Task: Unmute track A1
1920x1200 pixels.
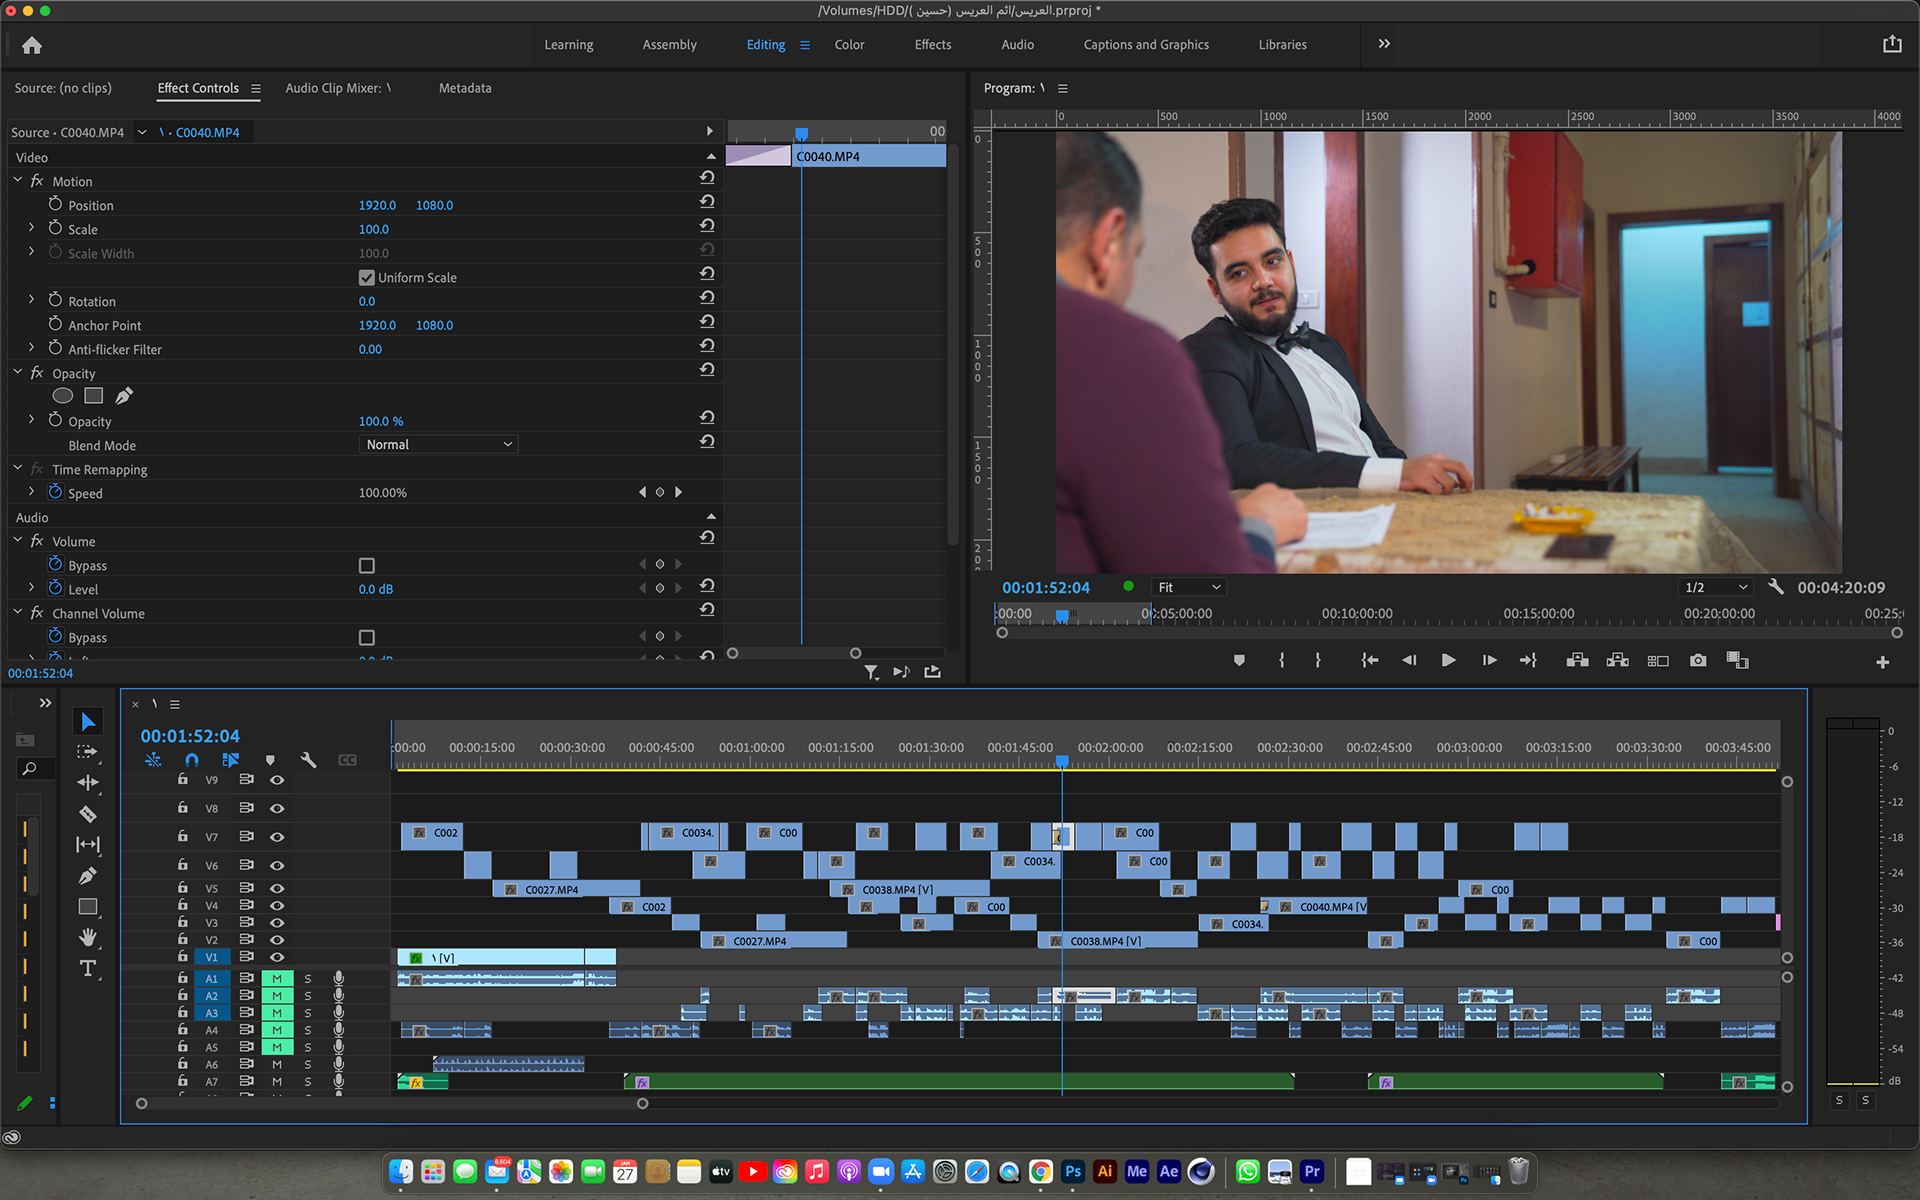Action: coord(277,978)
